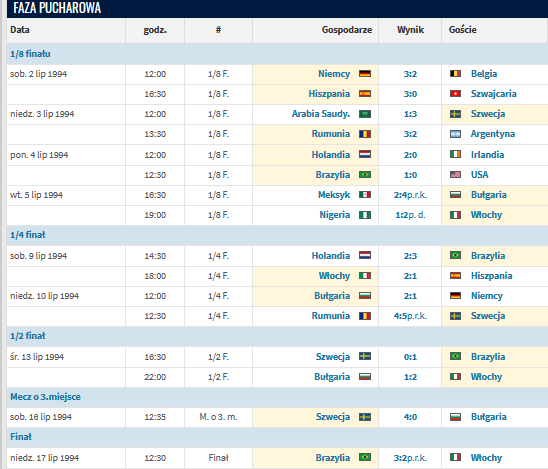Open the Hiszpania guest link in 1/4 finał

point(491,276)
